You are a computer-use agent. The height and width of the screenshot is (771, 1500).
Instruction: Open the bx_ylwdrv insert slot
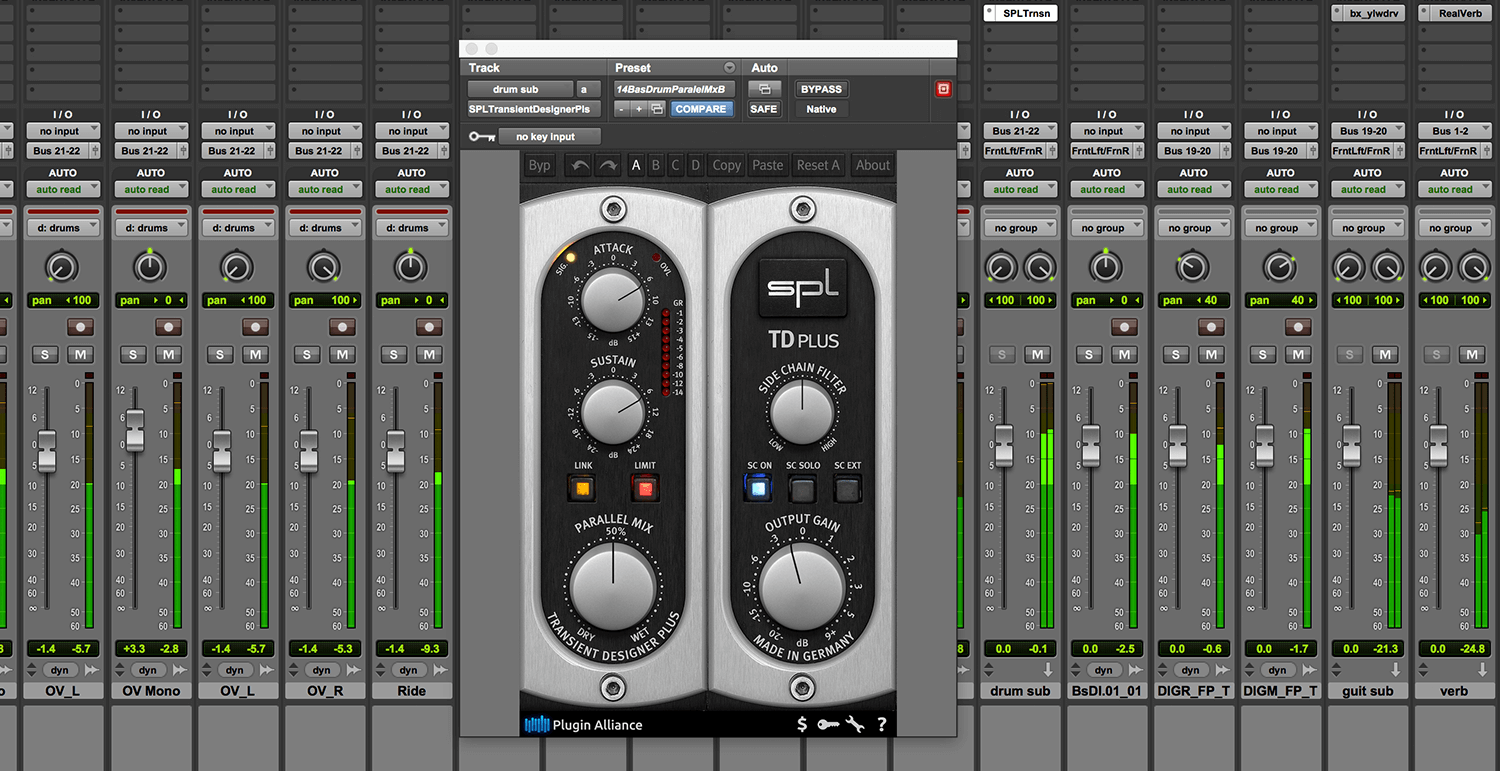click(x=1368, y=13)
